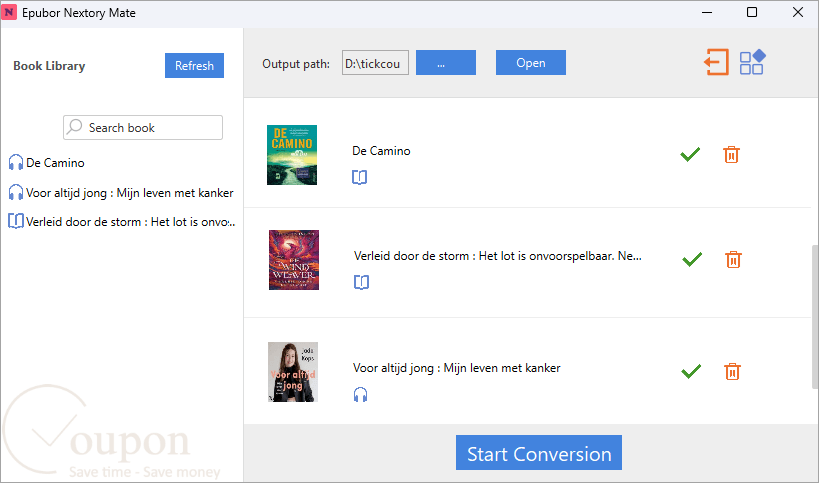Delete Voor altijd jong with trash icon
The height and width of the screenshot is (483, 819).
coord(732,372)
